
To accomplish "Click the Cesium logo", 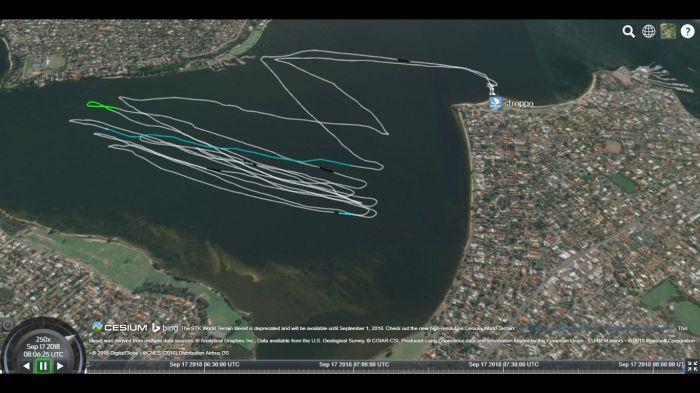I will click(x=119, y=327).
